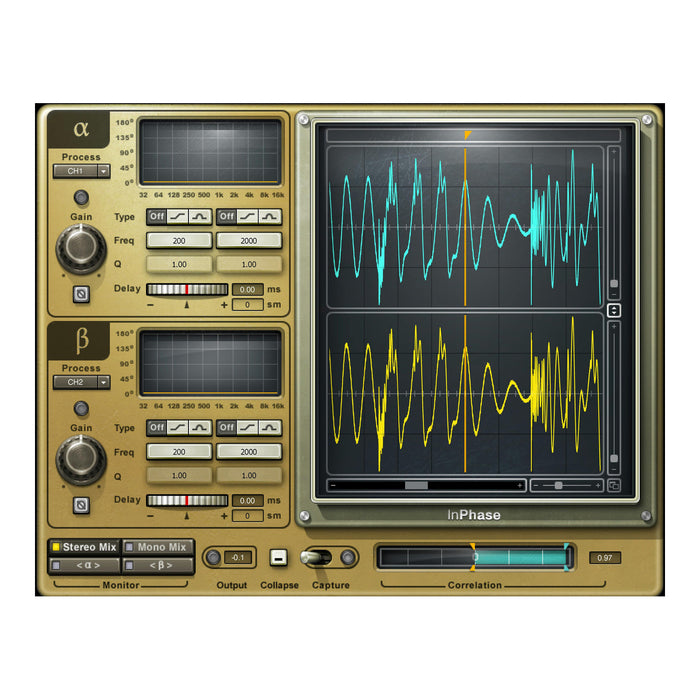Edit alpha band one Freq 200 field

[179, 241]
